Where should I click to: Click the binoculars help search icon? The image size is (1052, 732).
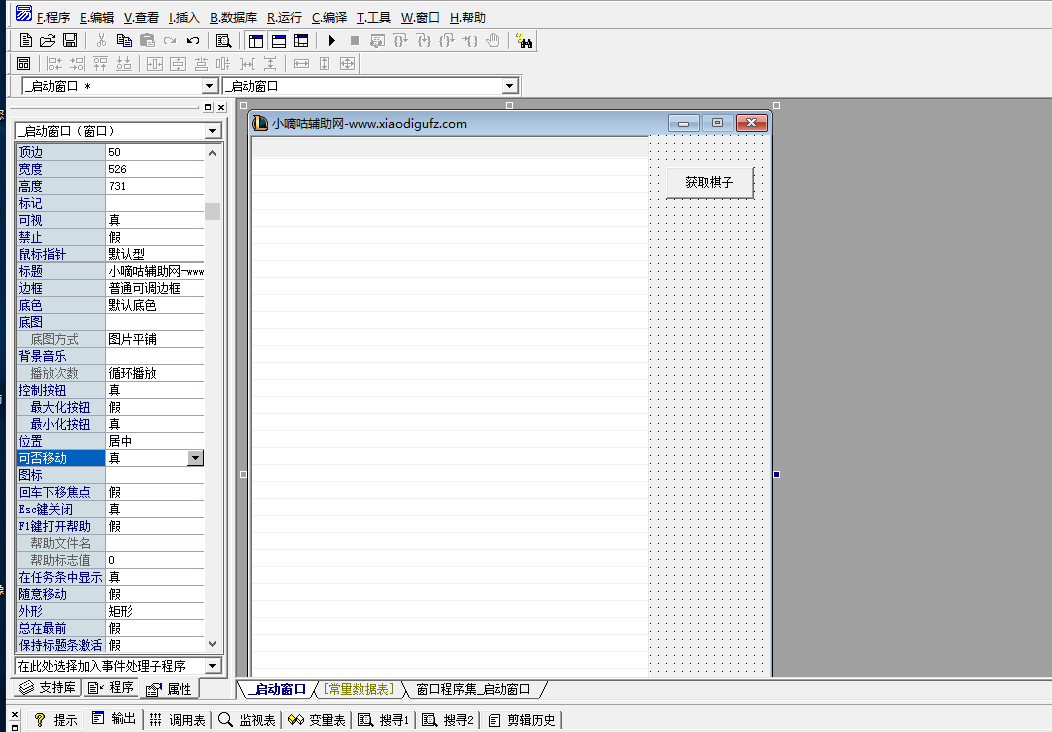[x=523, y=41]
